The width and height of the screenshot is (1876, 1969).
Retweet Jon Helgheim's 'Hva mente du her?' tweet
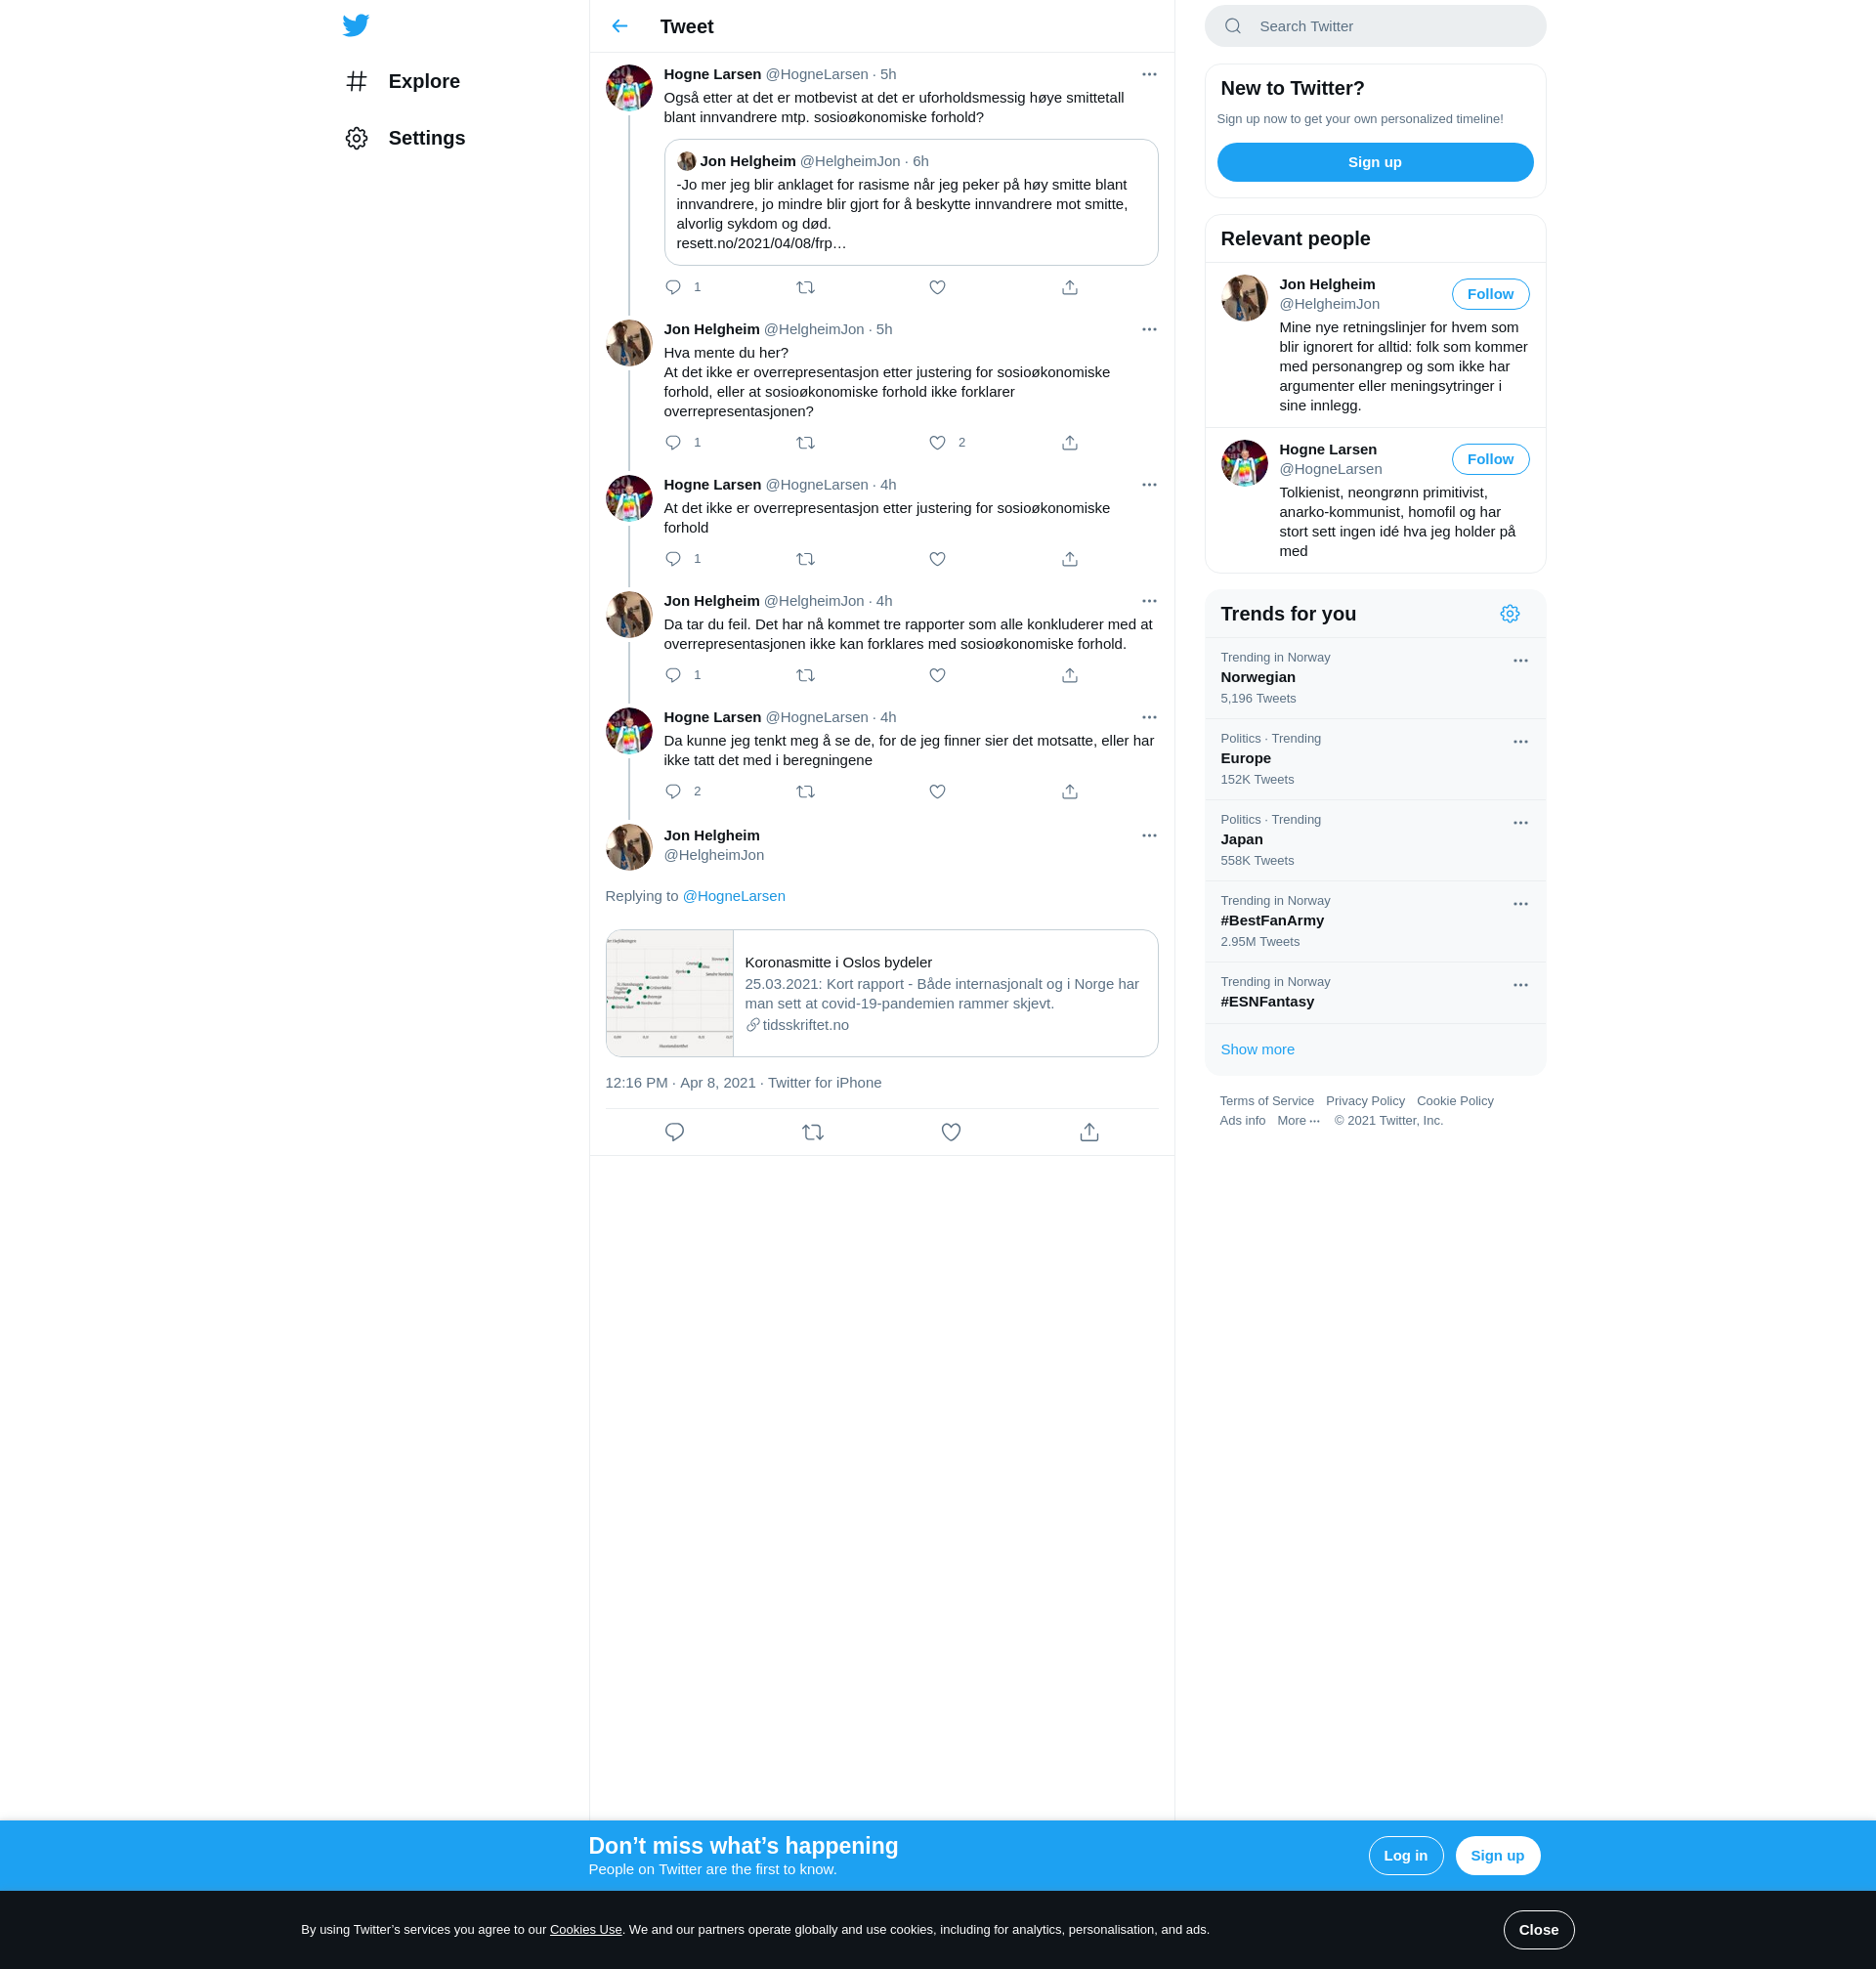click(x=805, y=442)
